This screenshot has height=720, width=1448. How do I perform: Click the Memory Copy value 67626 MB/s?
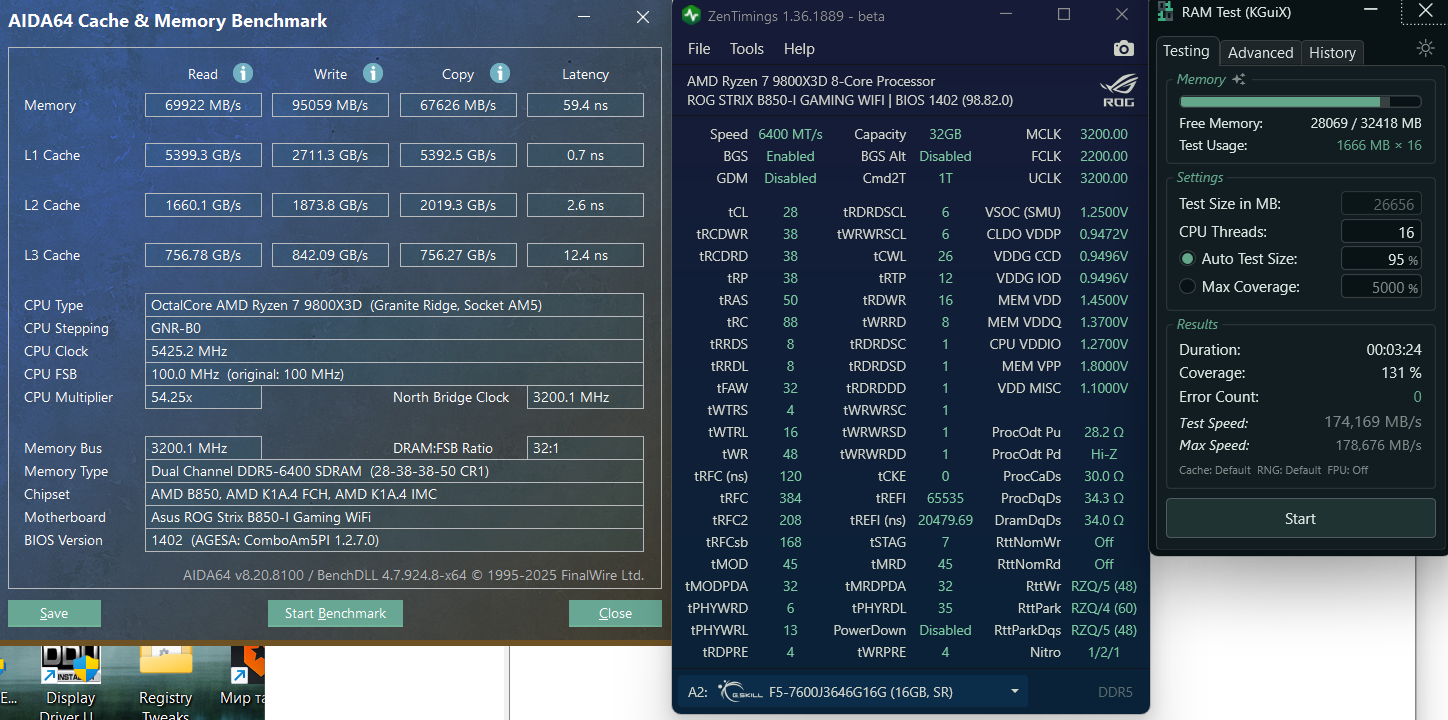coord(458,105)
